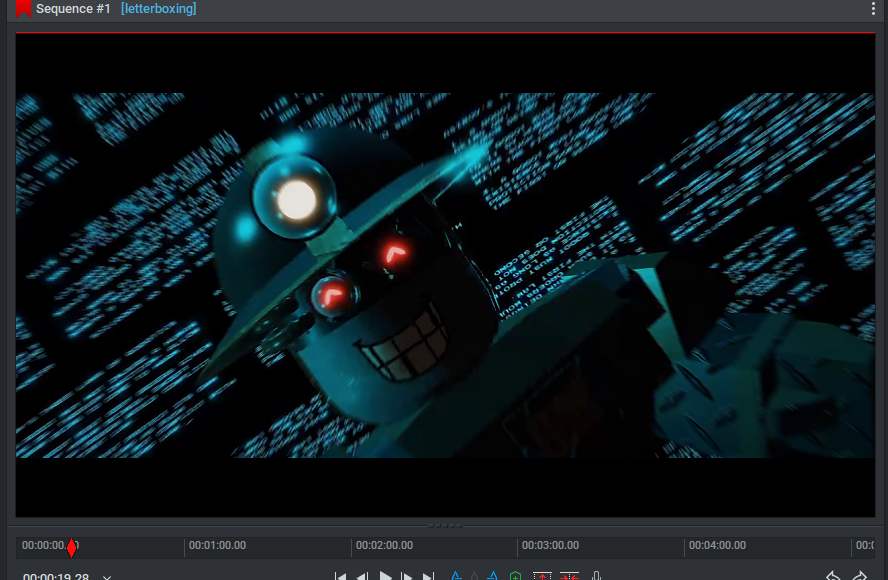Set the blue mark-out point

[493, 576]
